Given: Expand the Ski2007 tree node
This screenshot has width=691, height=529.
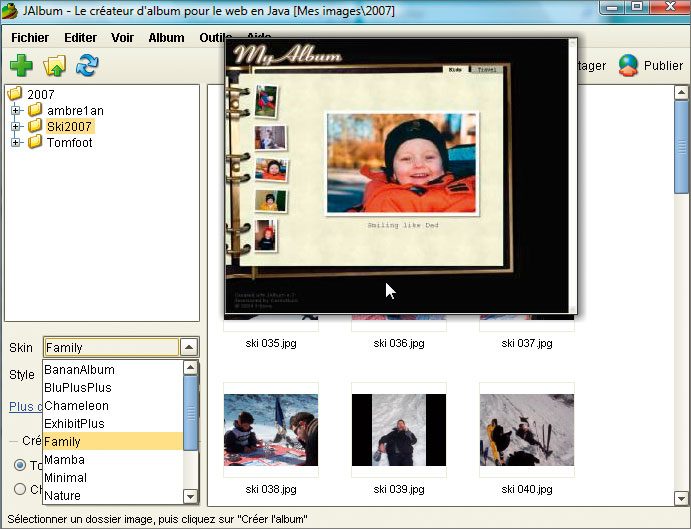Looking at the screenshot, I should pos(16,127).
